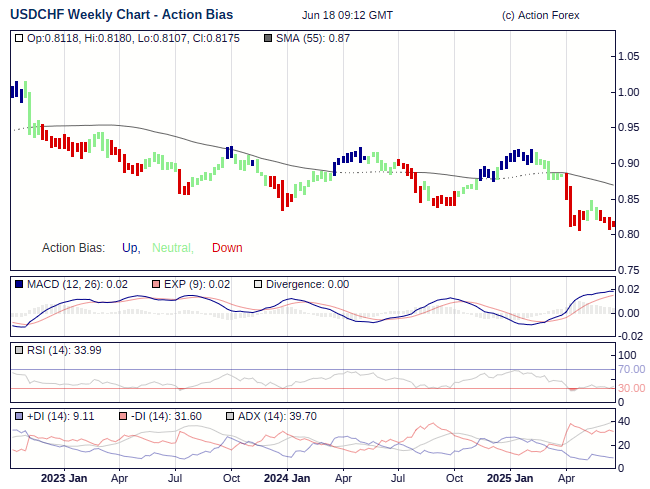Click the 'Jun 18 09:12 GMT' timestamp
The height and width of the screenshot is (489, 650).
tap(347, 15)
